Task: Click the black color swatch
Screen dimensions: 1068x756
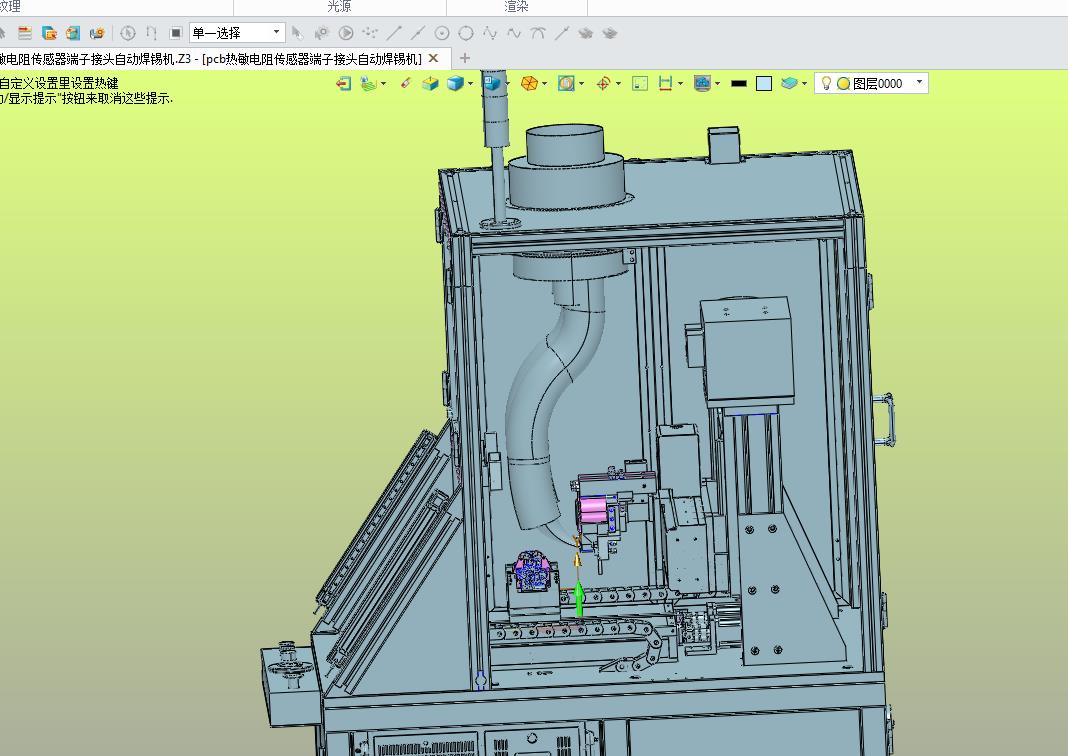Action: pyautogui.click(x=739, y=83)
